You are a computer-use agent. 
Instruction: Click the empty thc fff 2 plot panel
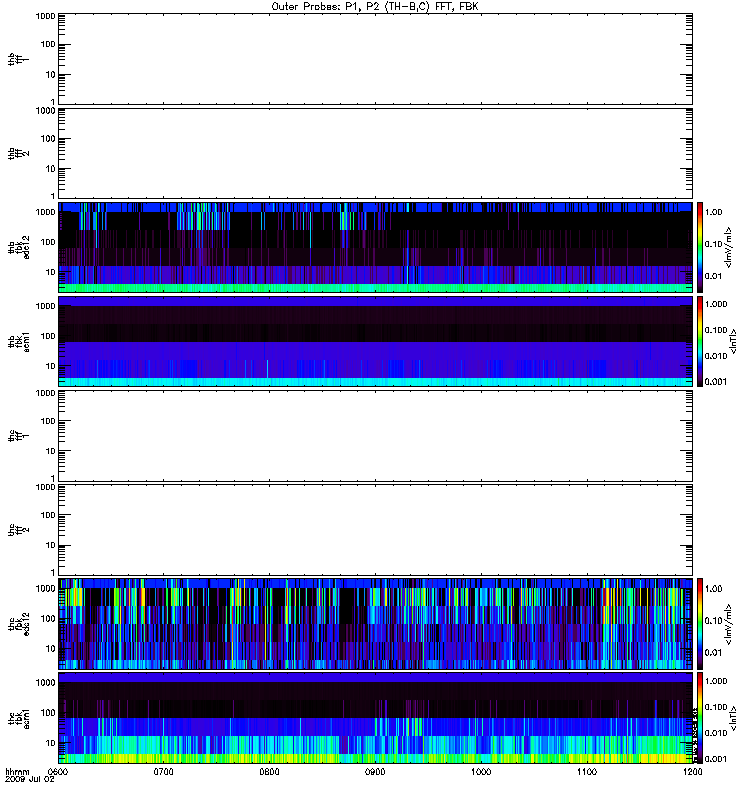click(x=376, y=530)
